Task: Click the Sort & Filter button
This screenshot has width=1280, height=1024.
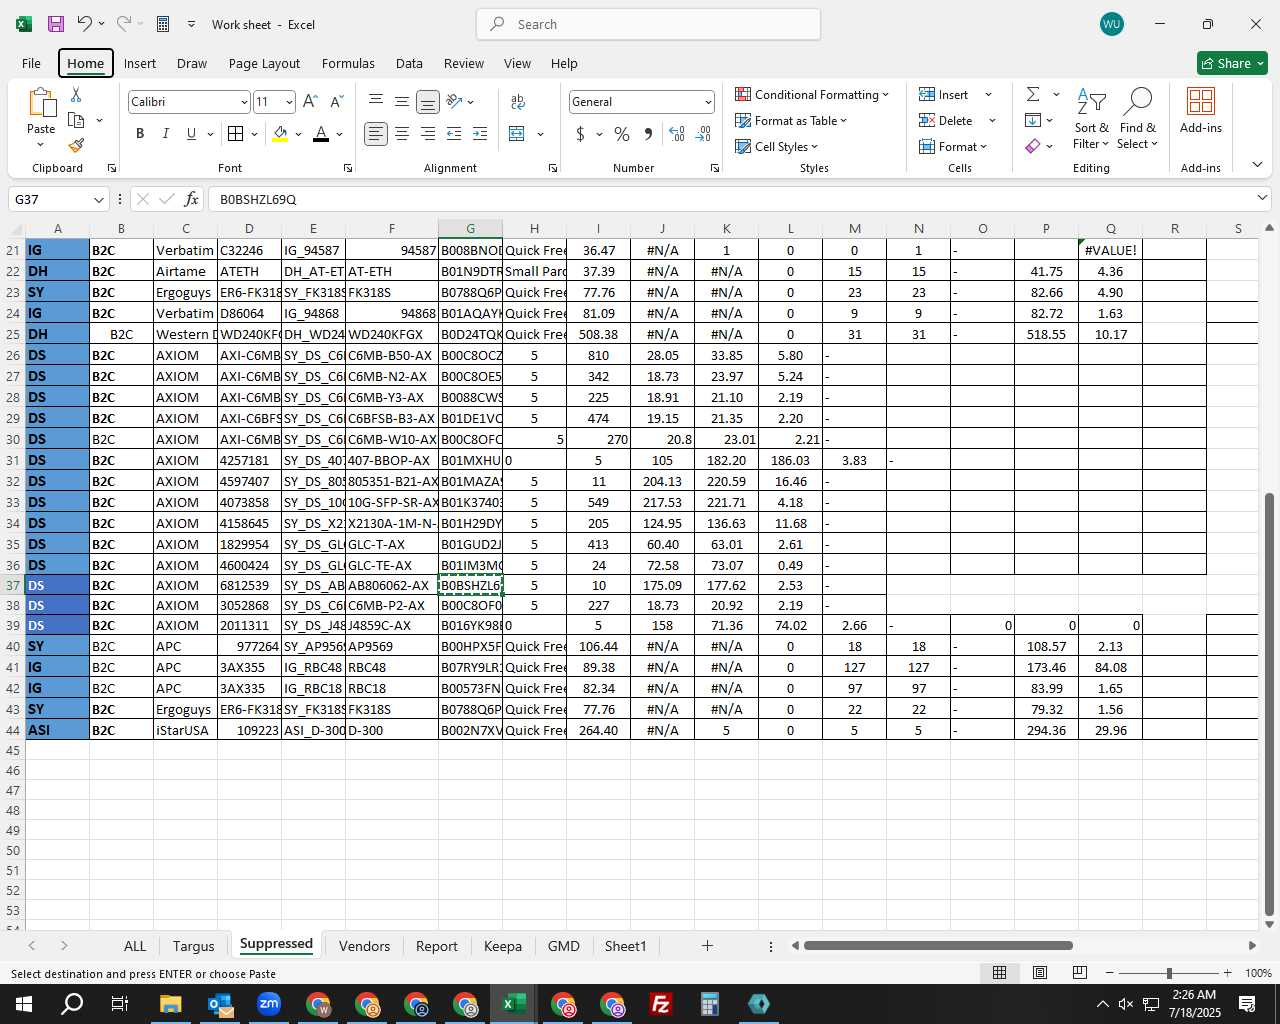Action: pos(1091,118)
